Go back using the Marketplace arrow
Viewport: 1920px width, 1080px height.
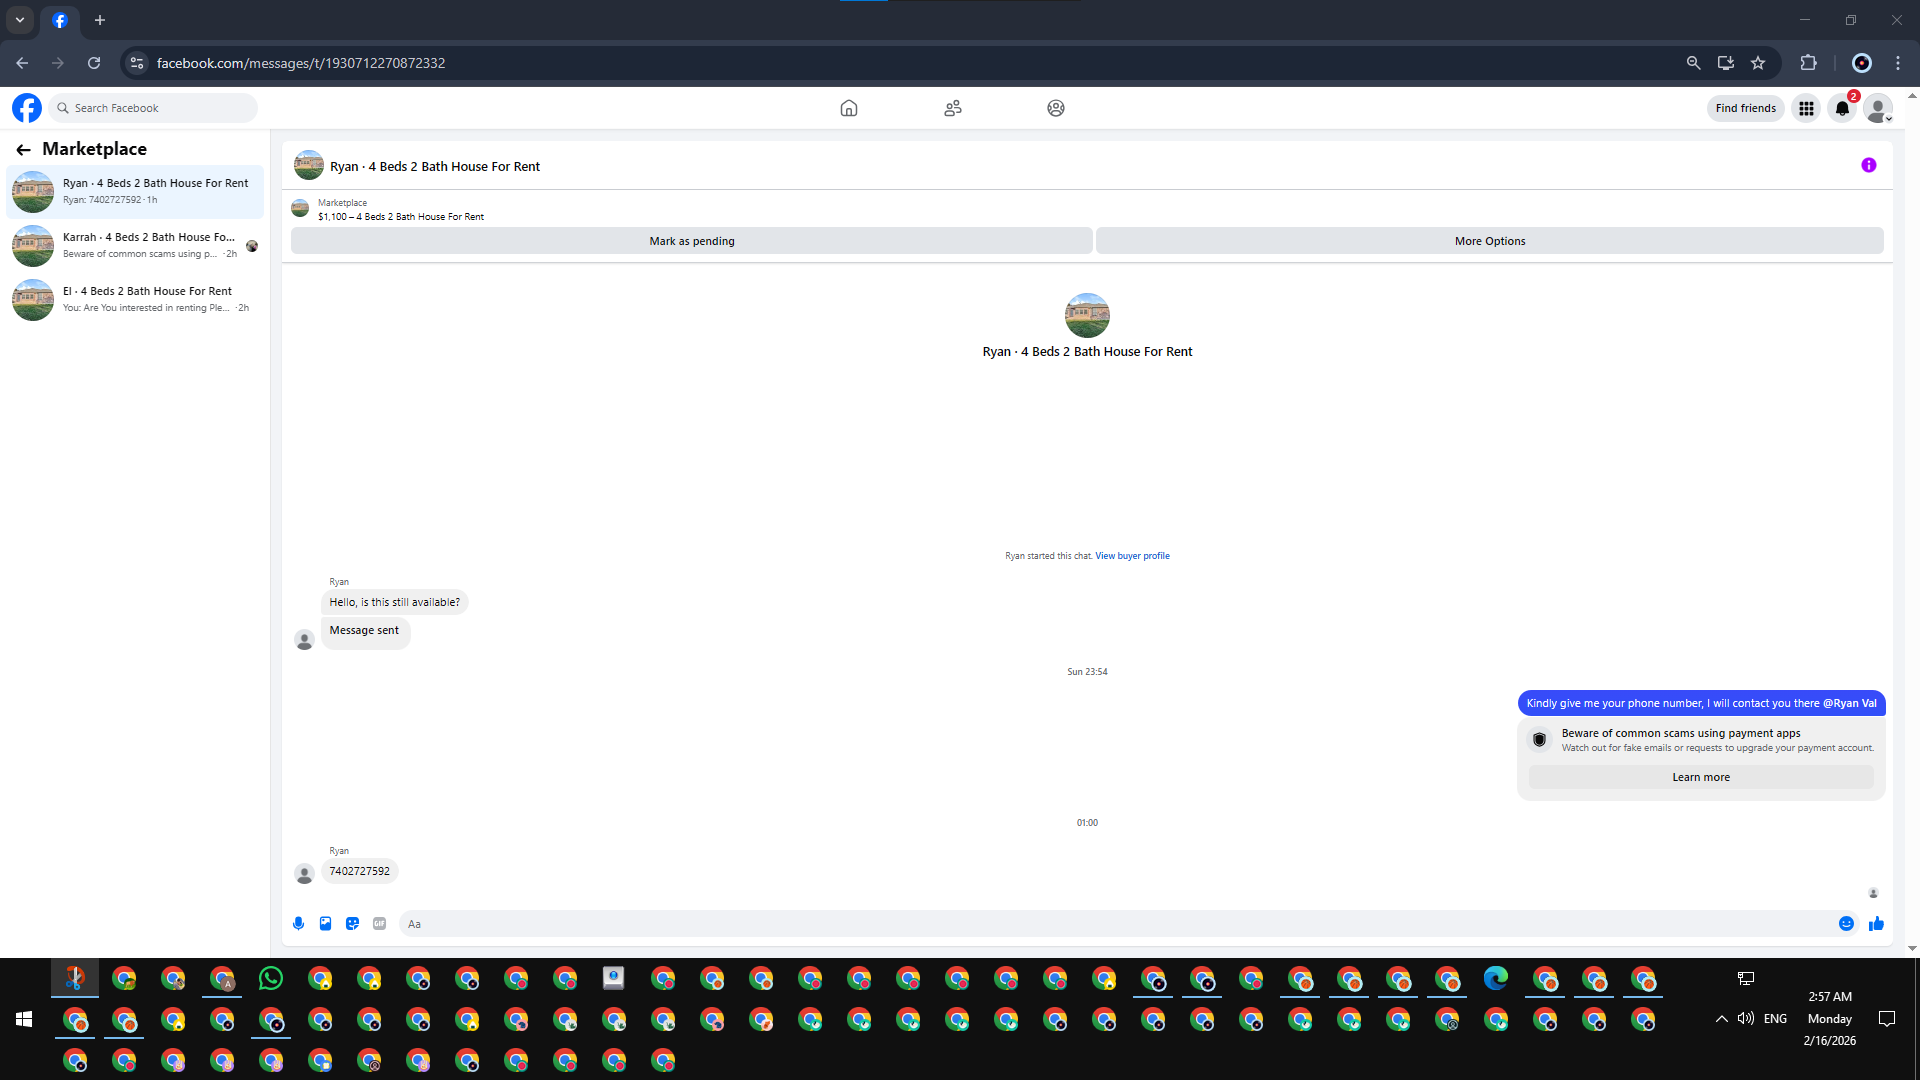point(23,149)
